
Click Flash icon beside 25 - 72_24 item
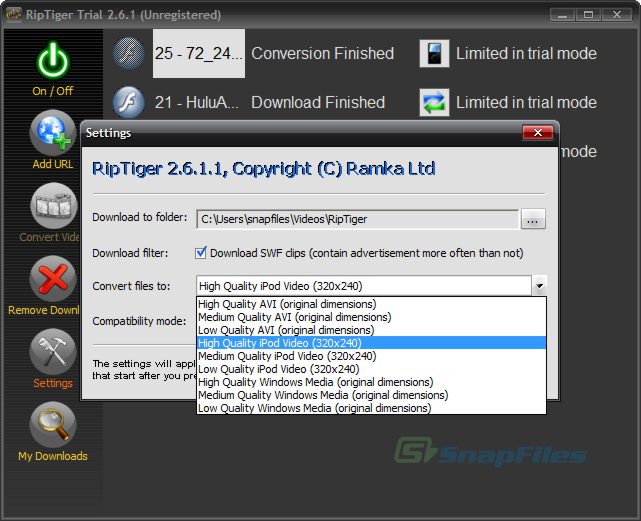pos(128,53)
